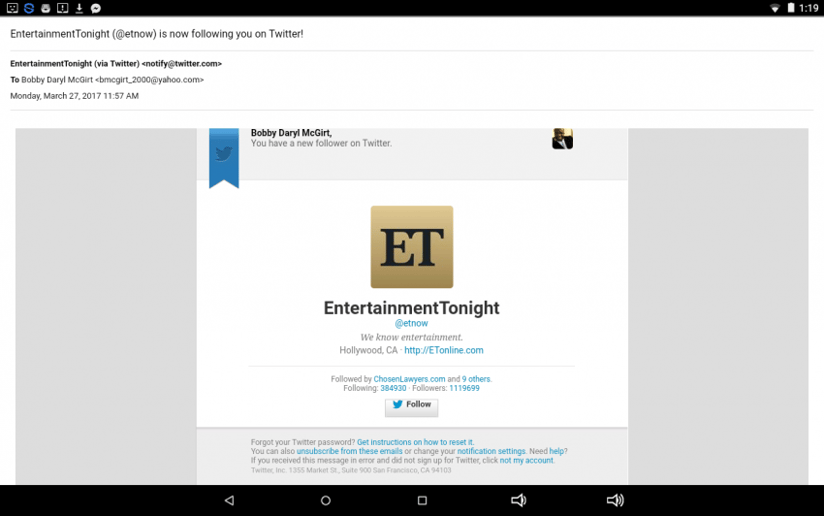
Task: Click the clock showing 1:19
Action: (x=808, y=8)
